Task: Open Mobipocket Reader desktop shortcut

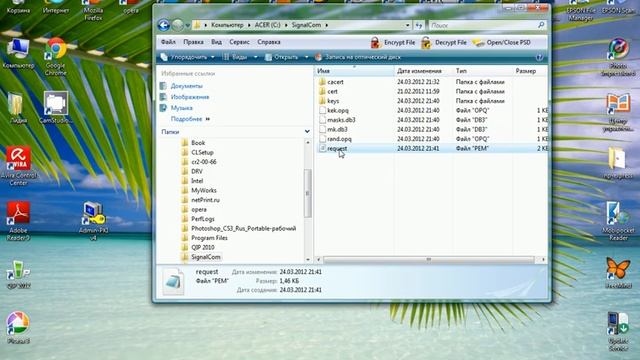Action: [x=618, y=221]
